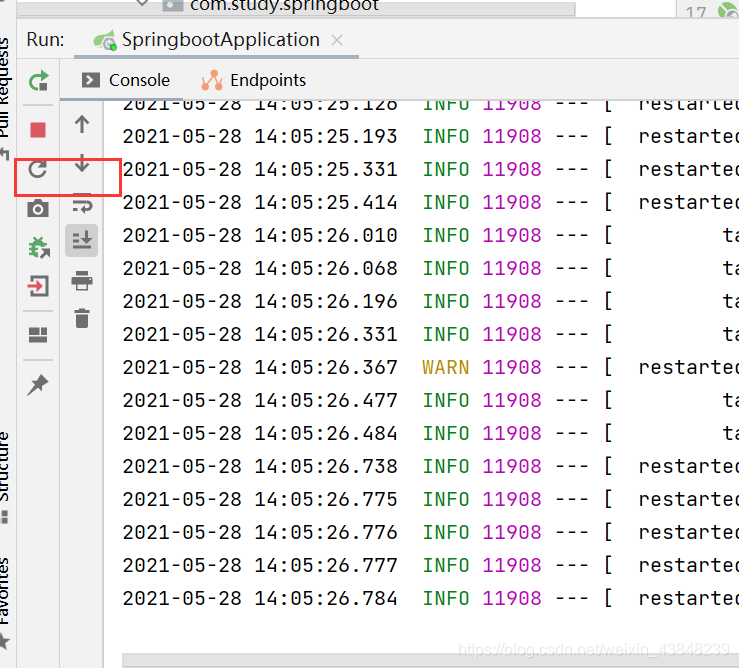Jump down the stack trace with the down arrow
The height and width of the screenshot is (668, 739).
click(82, 163)
